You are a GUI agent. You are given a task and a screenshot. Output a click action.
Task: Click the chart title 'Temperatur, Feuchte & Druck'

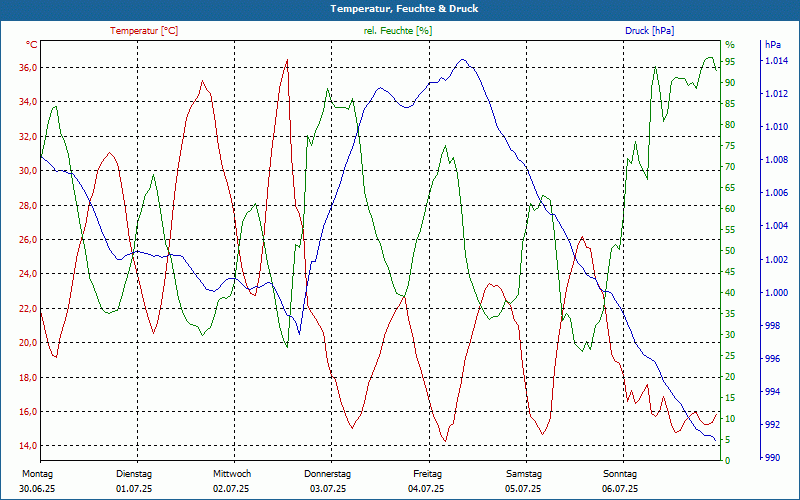pyautogui.click(x=404, y=9)
